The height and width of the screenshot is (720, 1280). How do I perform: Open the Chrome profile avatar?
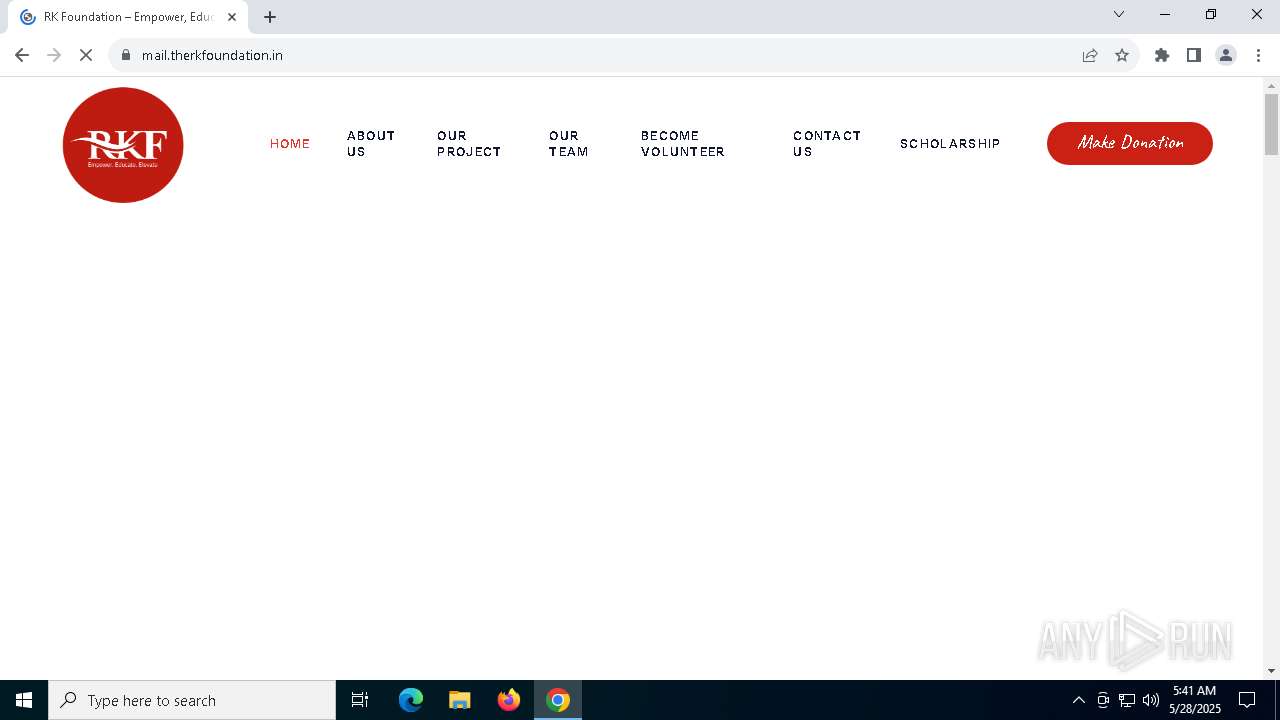click(x=1226, y=55)
